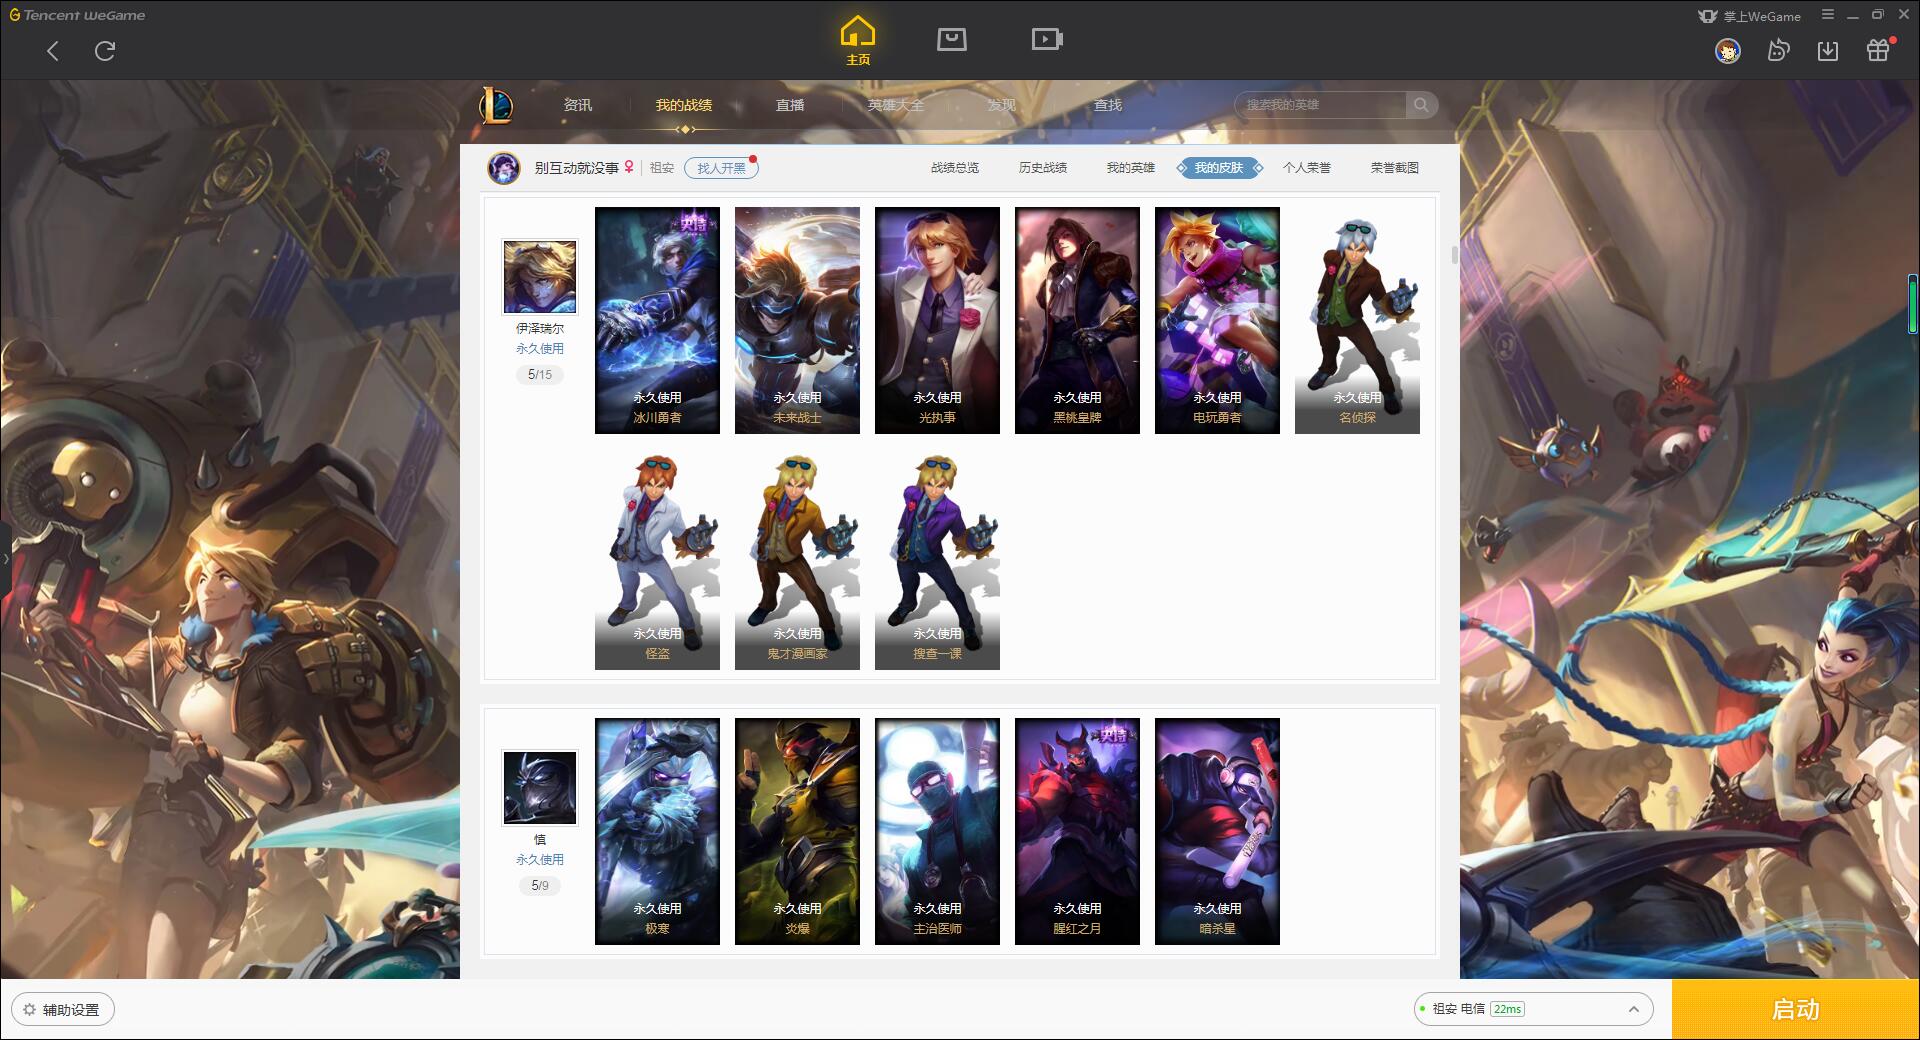Viewport: 1920px width, 1040px height.
Task: Open the 历史战绩 sub-tab
Action: (x=1043, y=168)
